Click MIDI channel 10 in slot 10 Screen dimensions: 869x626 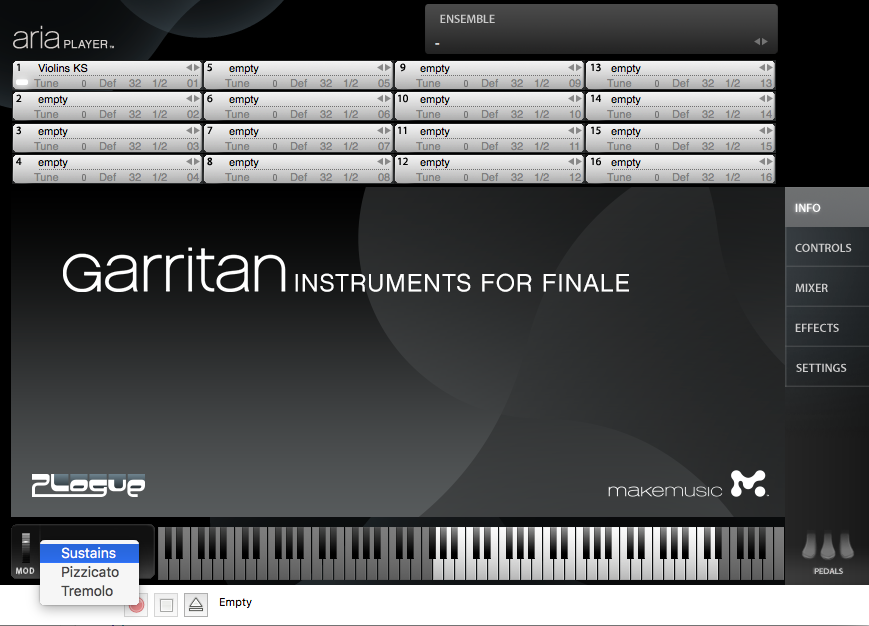click(x=575, y=115)
